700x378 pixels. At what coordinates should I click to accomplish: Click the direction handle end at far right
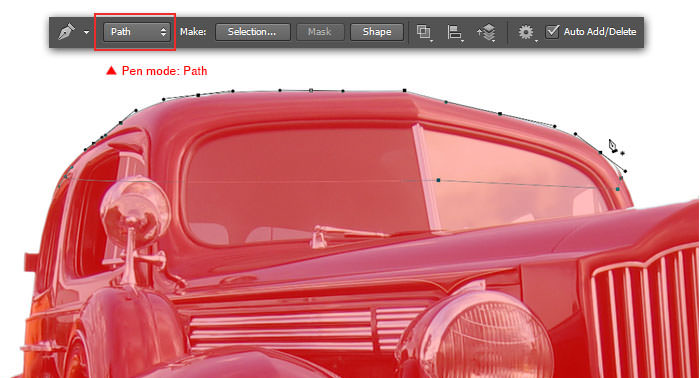[625, 171]
